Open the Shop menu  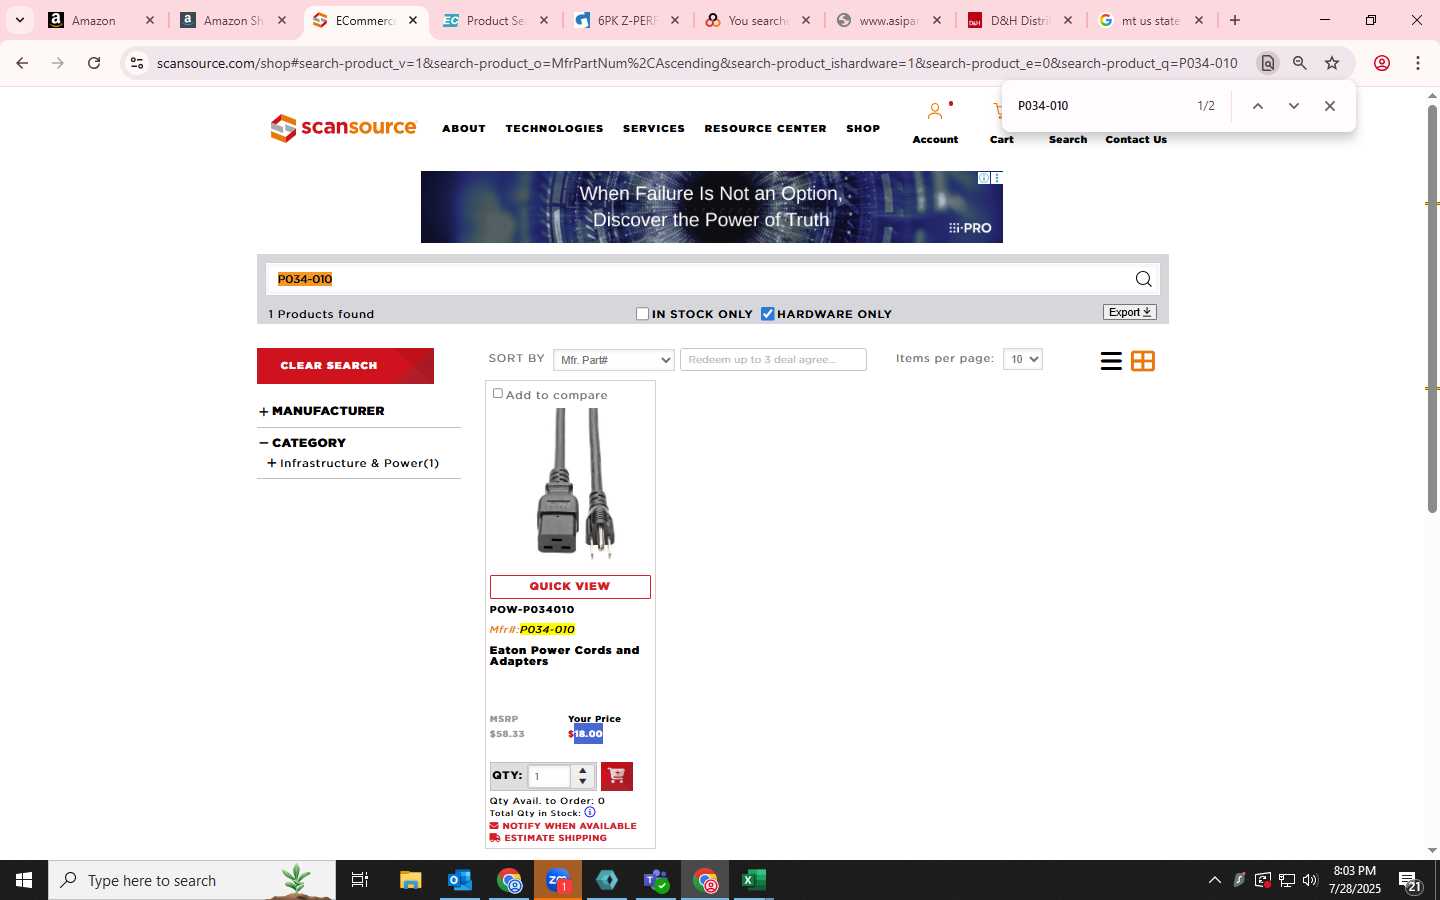[x=863, y=129]
